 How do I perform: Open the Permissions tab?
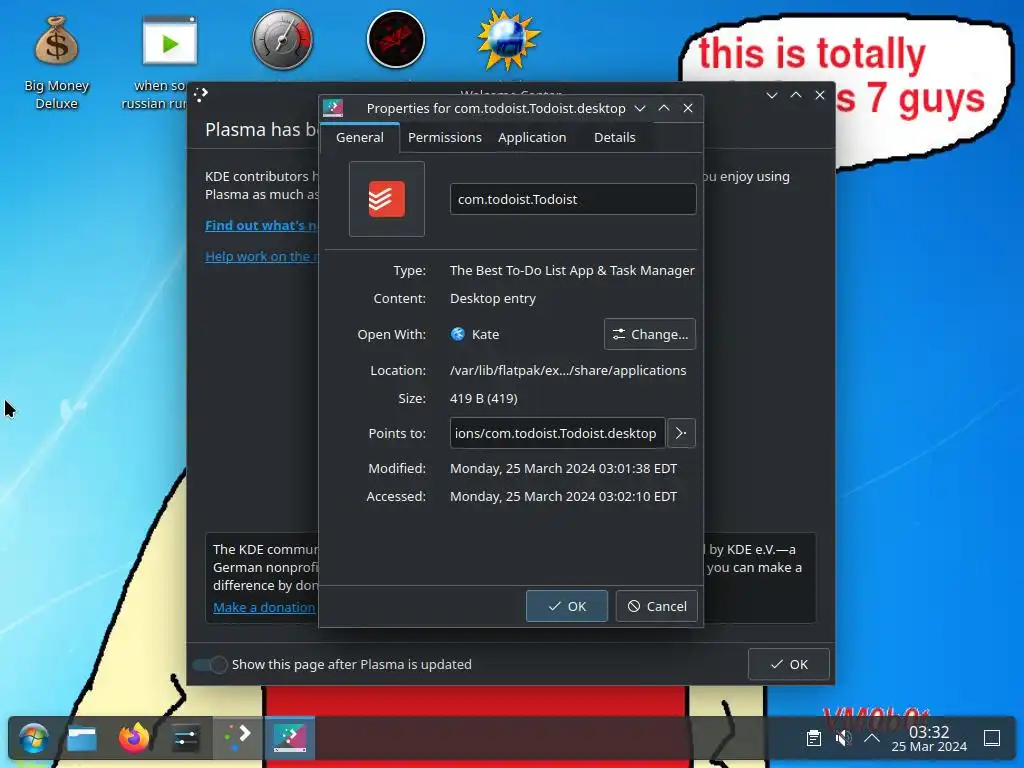pos(445,137)
